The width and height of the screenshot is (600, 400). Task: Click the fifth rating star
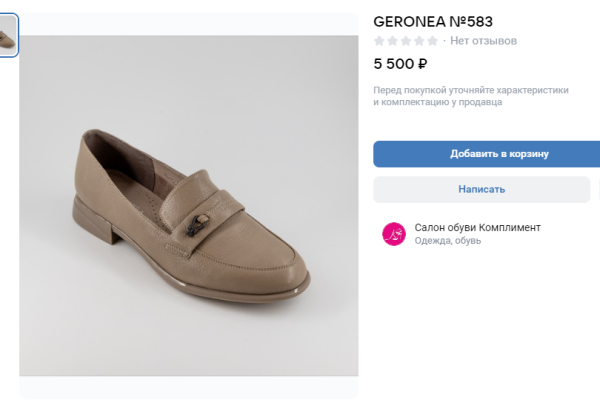432,41
